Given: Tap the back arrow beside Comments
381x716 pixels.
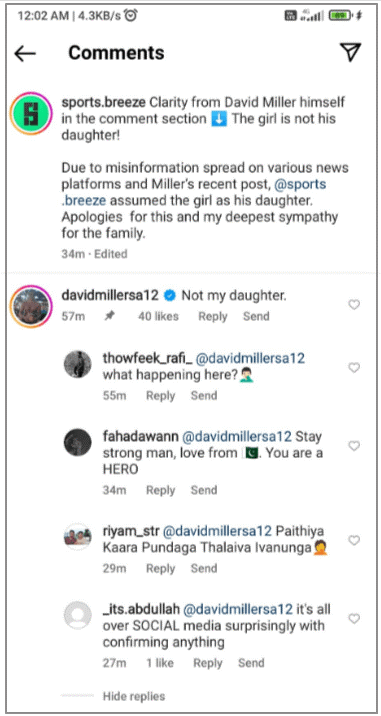Looking at the screenshot, I should [x=25, y=53].
